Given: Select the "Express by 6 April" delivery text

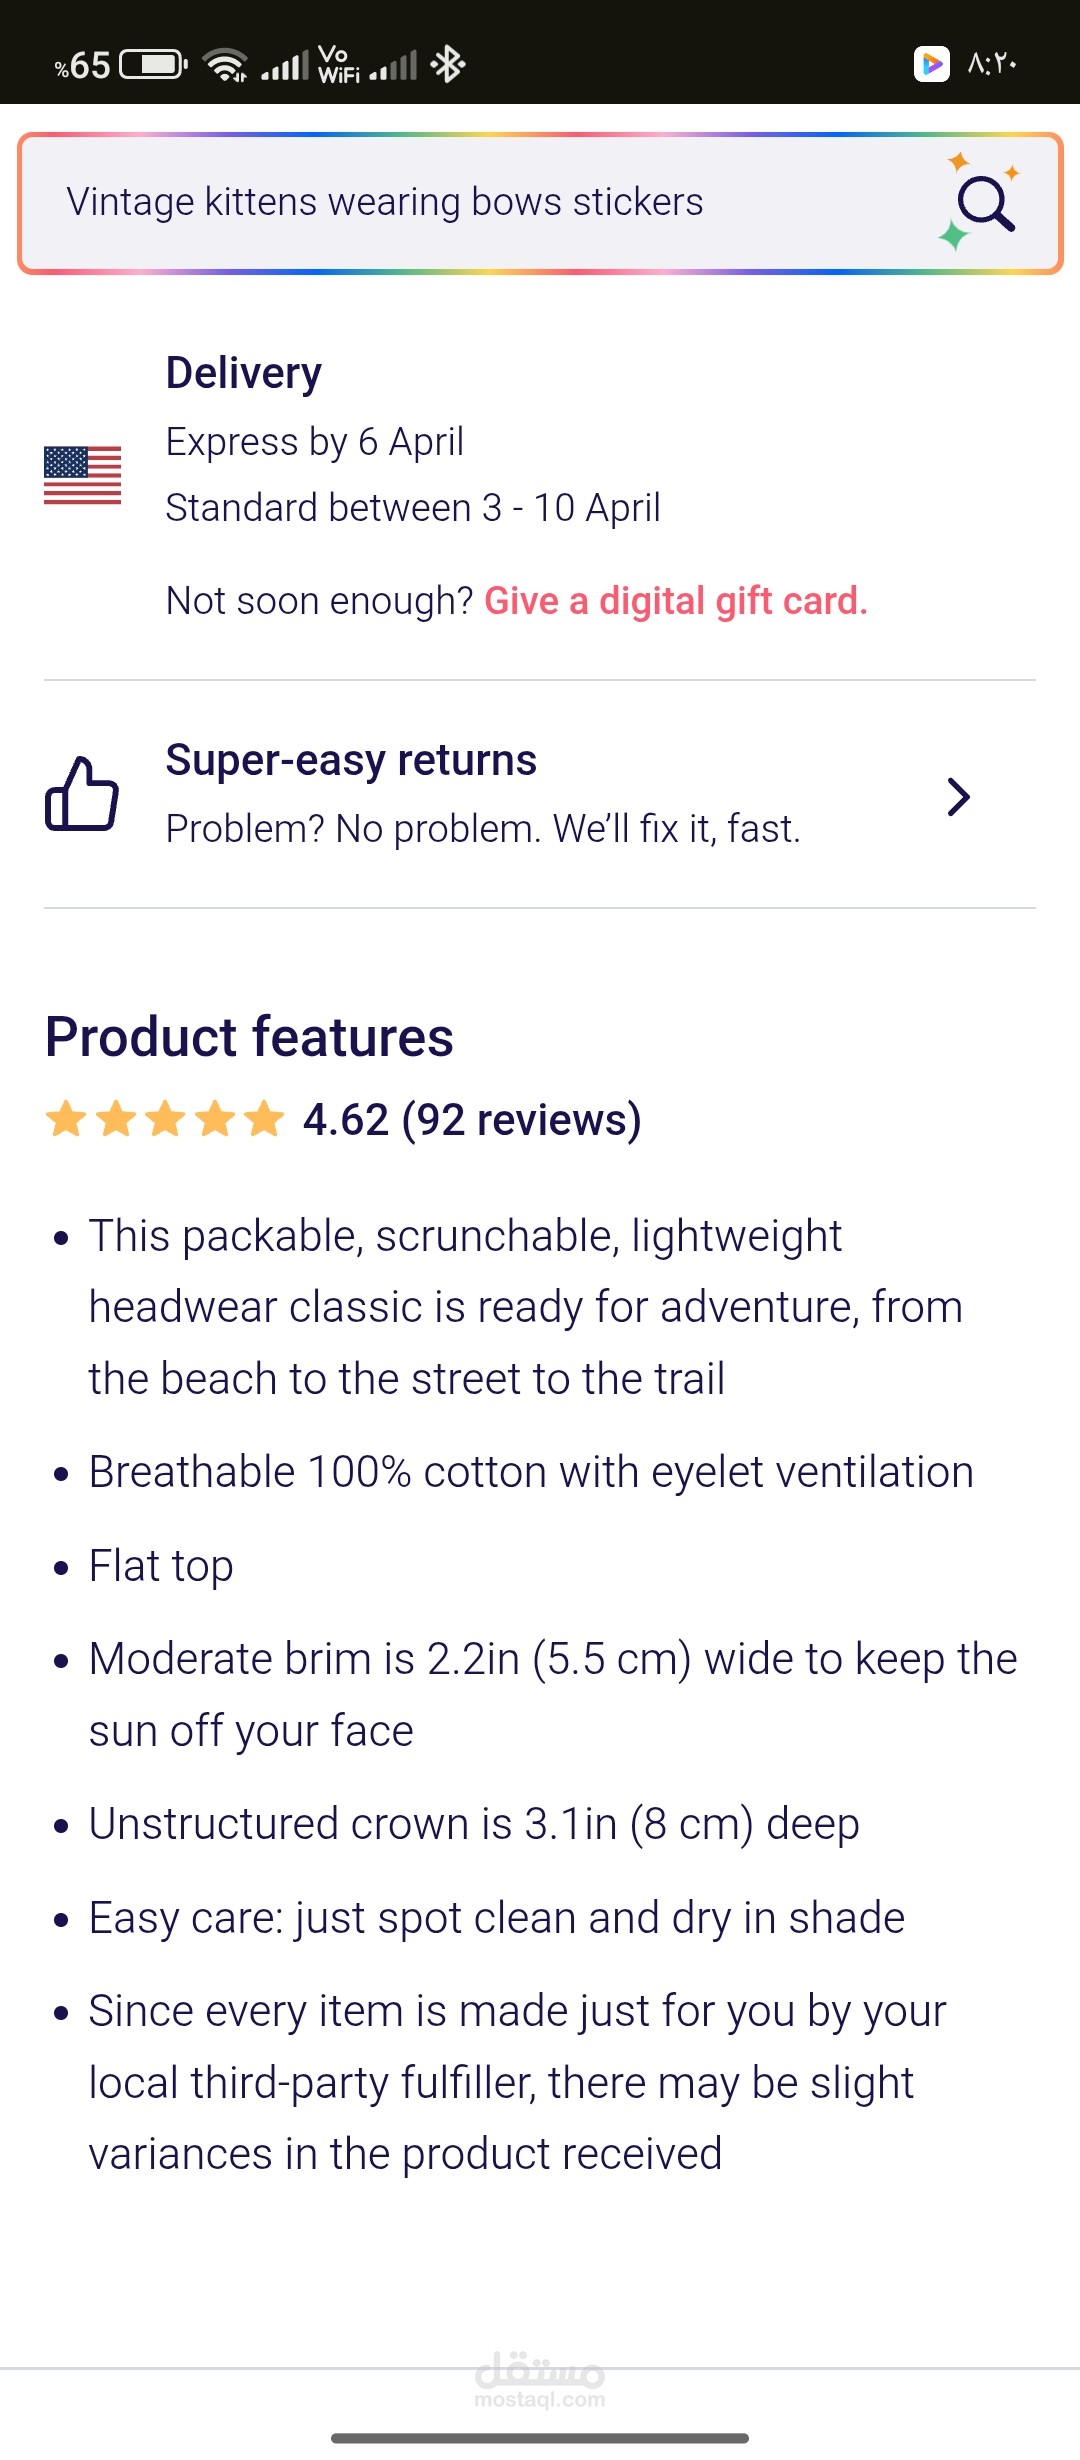Looking at the screenshot, I should click(314, 442).
